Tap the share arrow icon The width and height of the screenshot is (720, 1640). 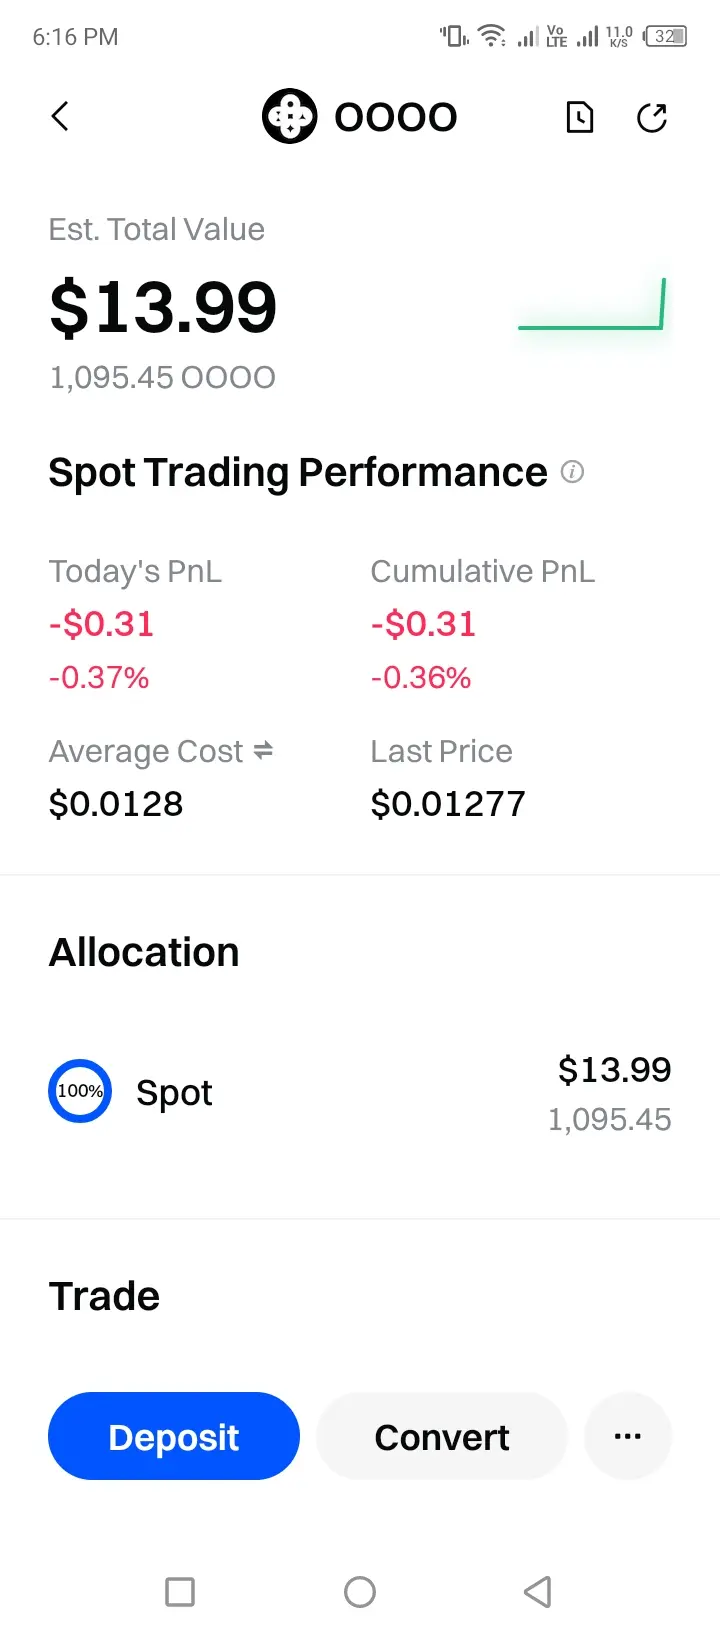(652, 117)
